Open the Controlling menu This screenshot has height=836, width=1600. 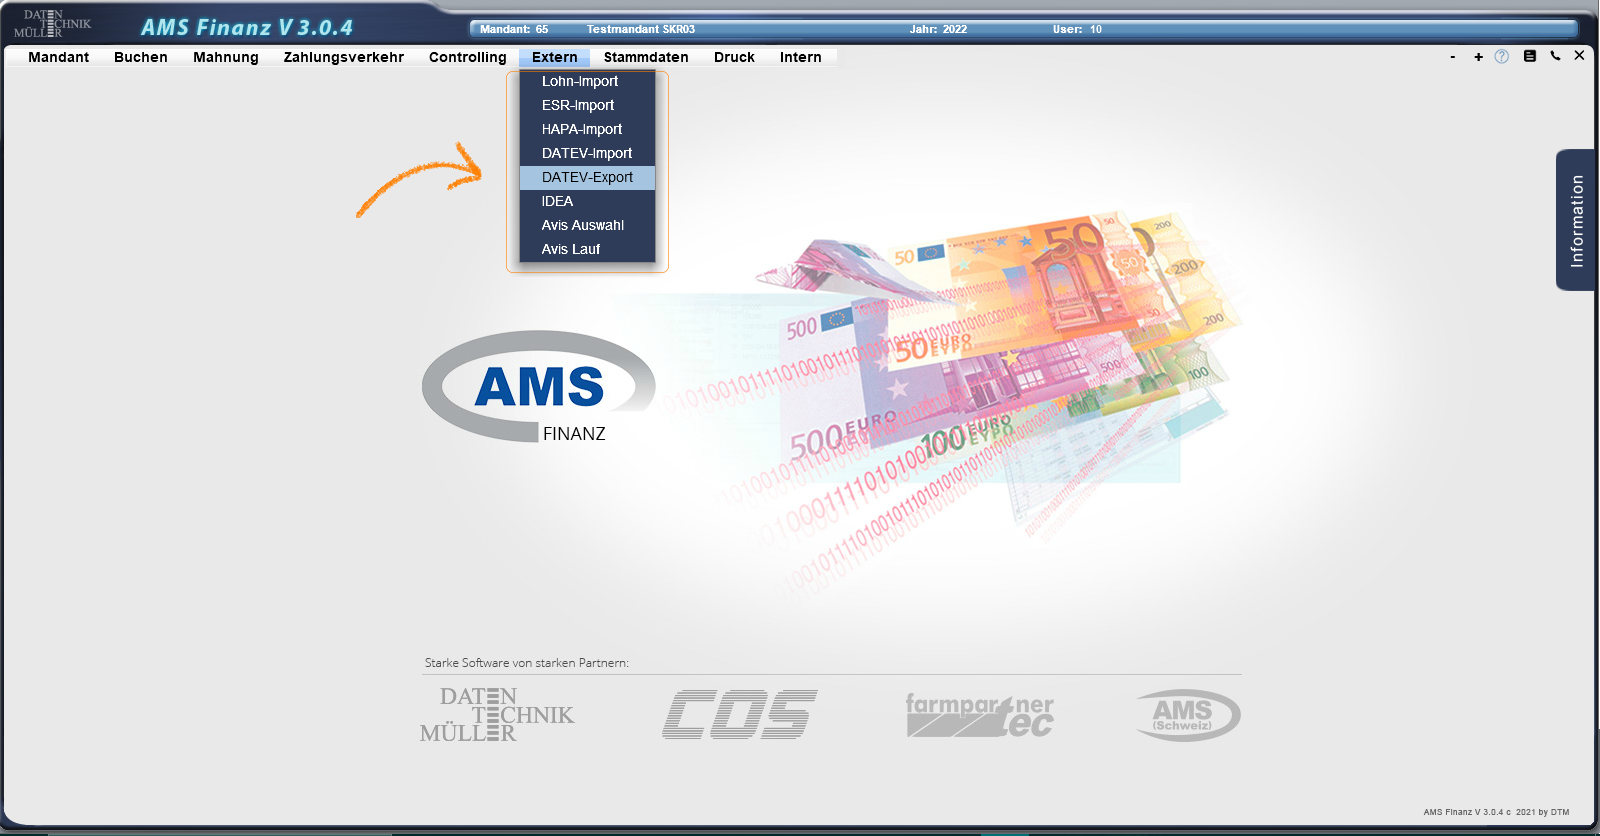(x=467, y=57)
